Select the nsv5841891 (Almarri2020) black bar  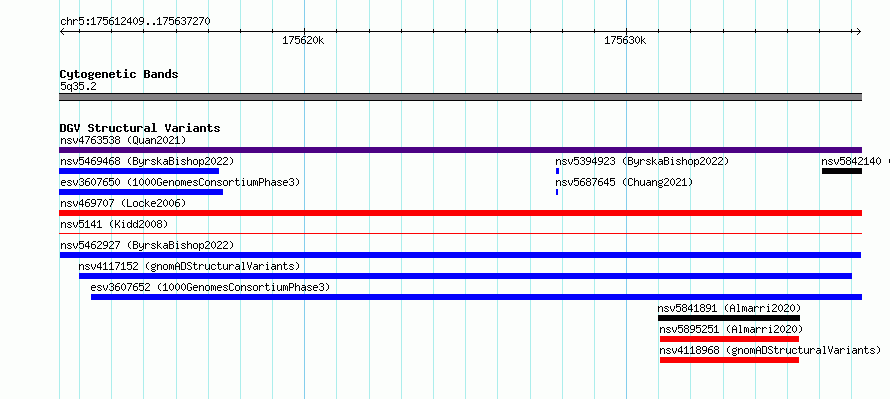pyautogui.click(x=729, y=318)
